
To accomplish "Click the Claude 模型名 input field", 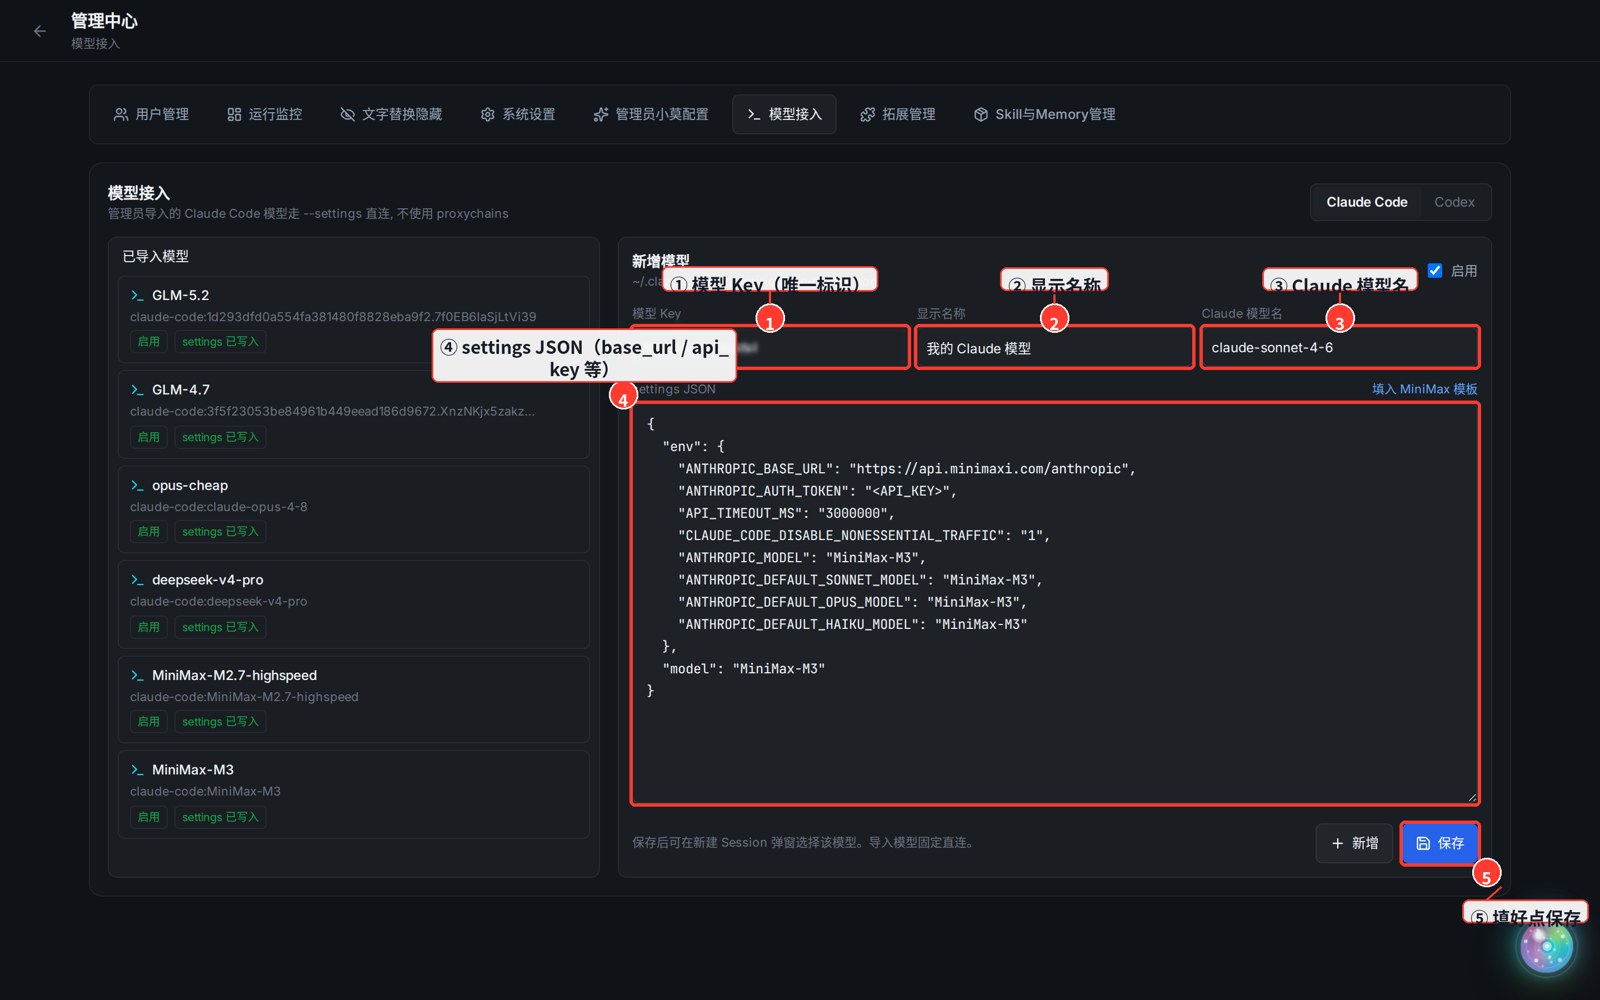I will pos(1340,348).
